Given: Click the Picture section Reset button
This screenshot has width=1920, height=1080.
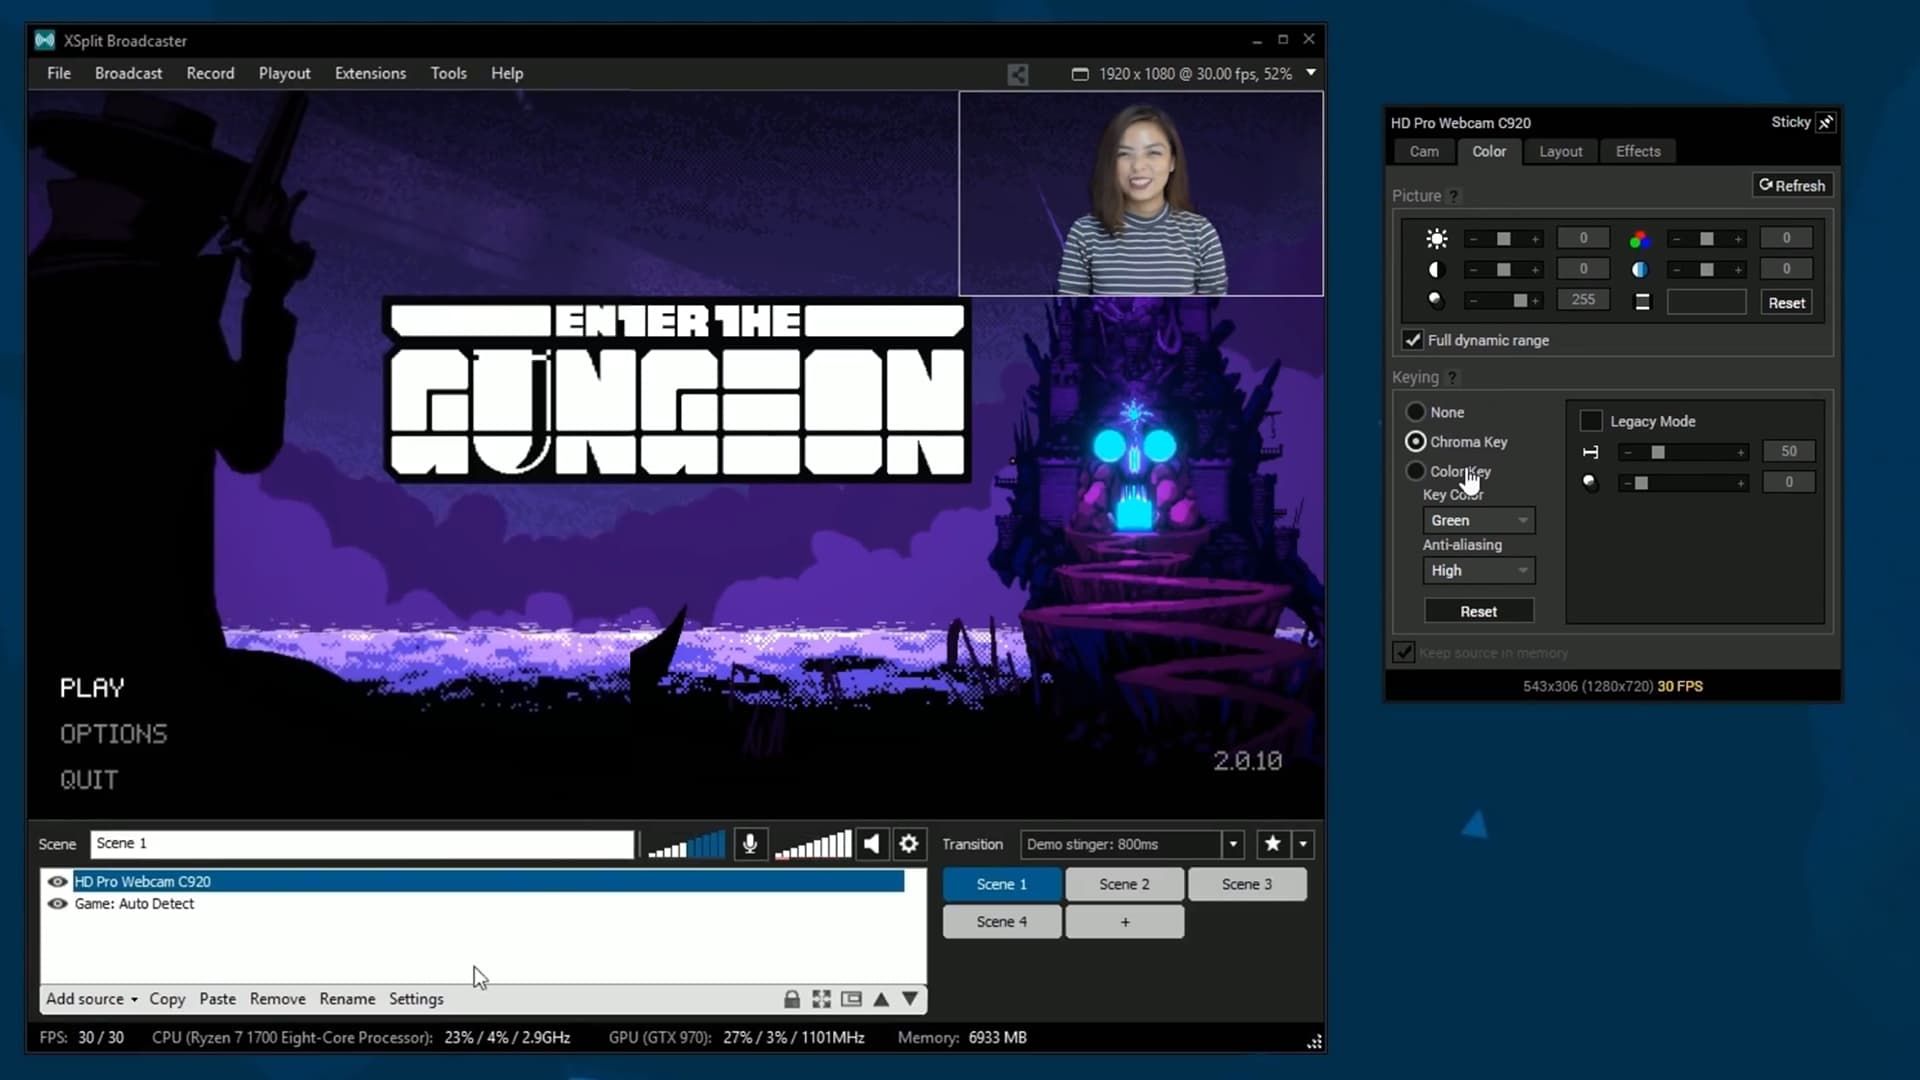Looking at the screenshot, I should 1786,303.
